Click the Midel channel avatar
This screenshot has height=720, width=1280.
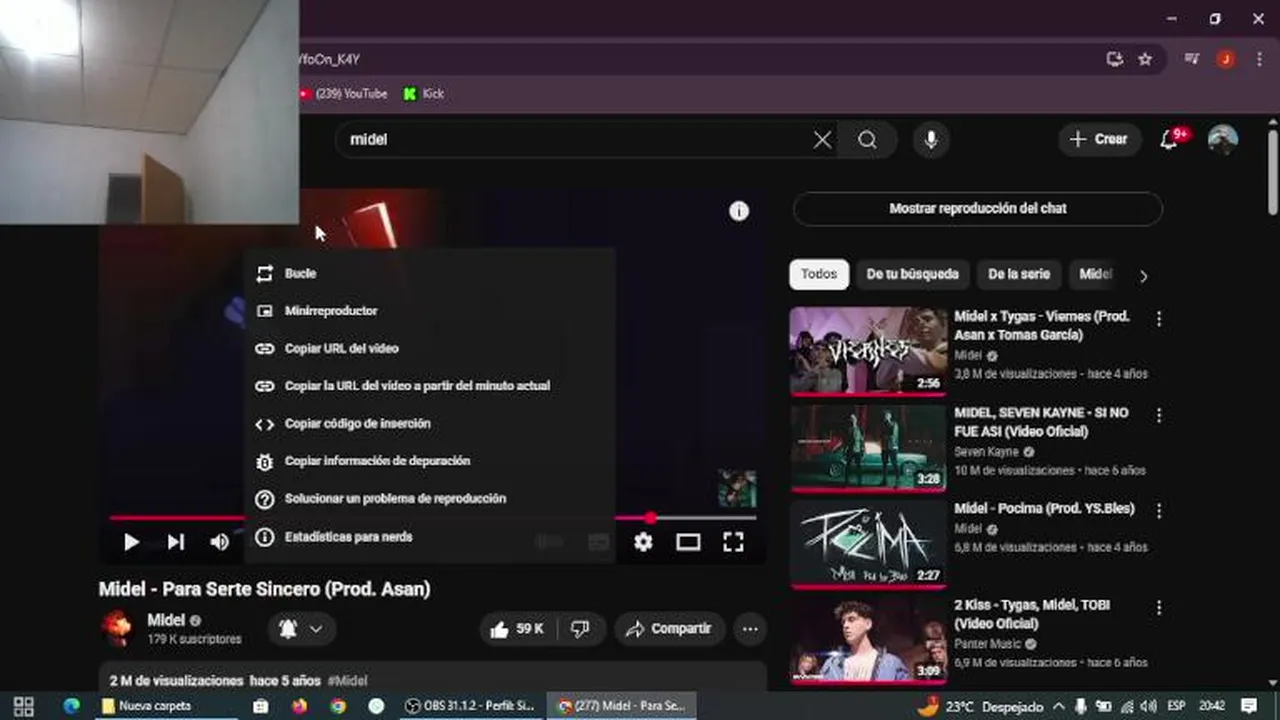[117, 629]
